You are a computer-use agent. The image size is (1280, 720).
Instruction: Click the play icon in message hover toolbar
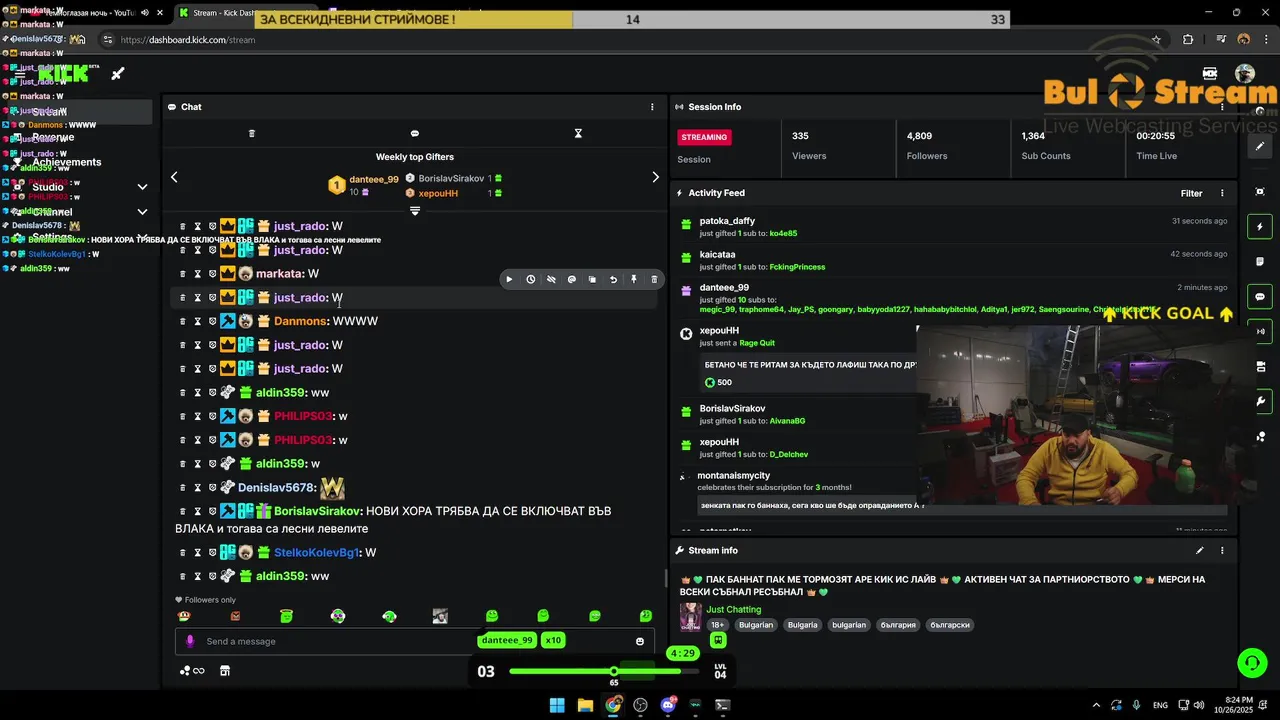509,280
